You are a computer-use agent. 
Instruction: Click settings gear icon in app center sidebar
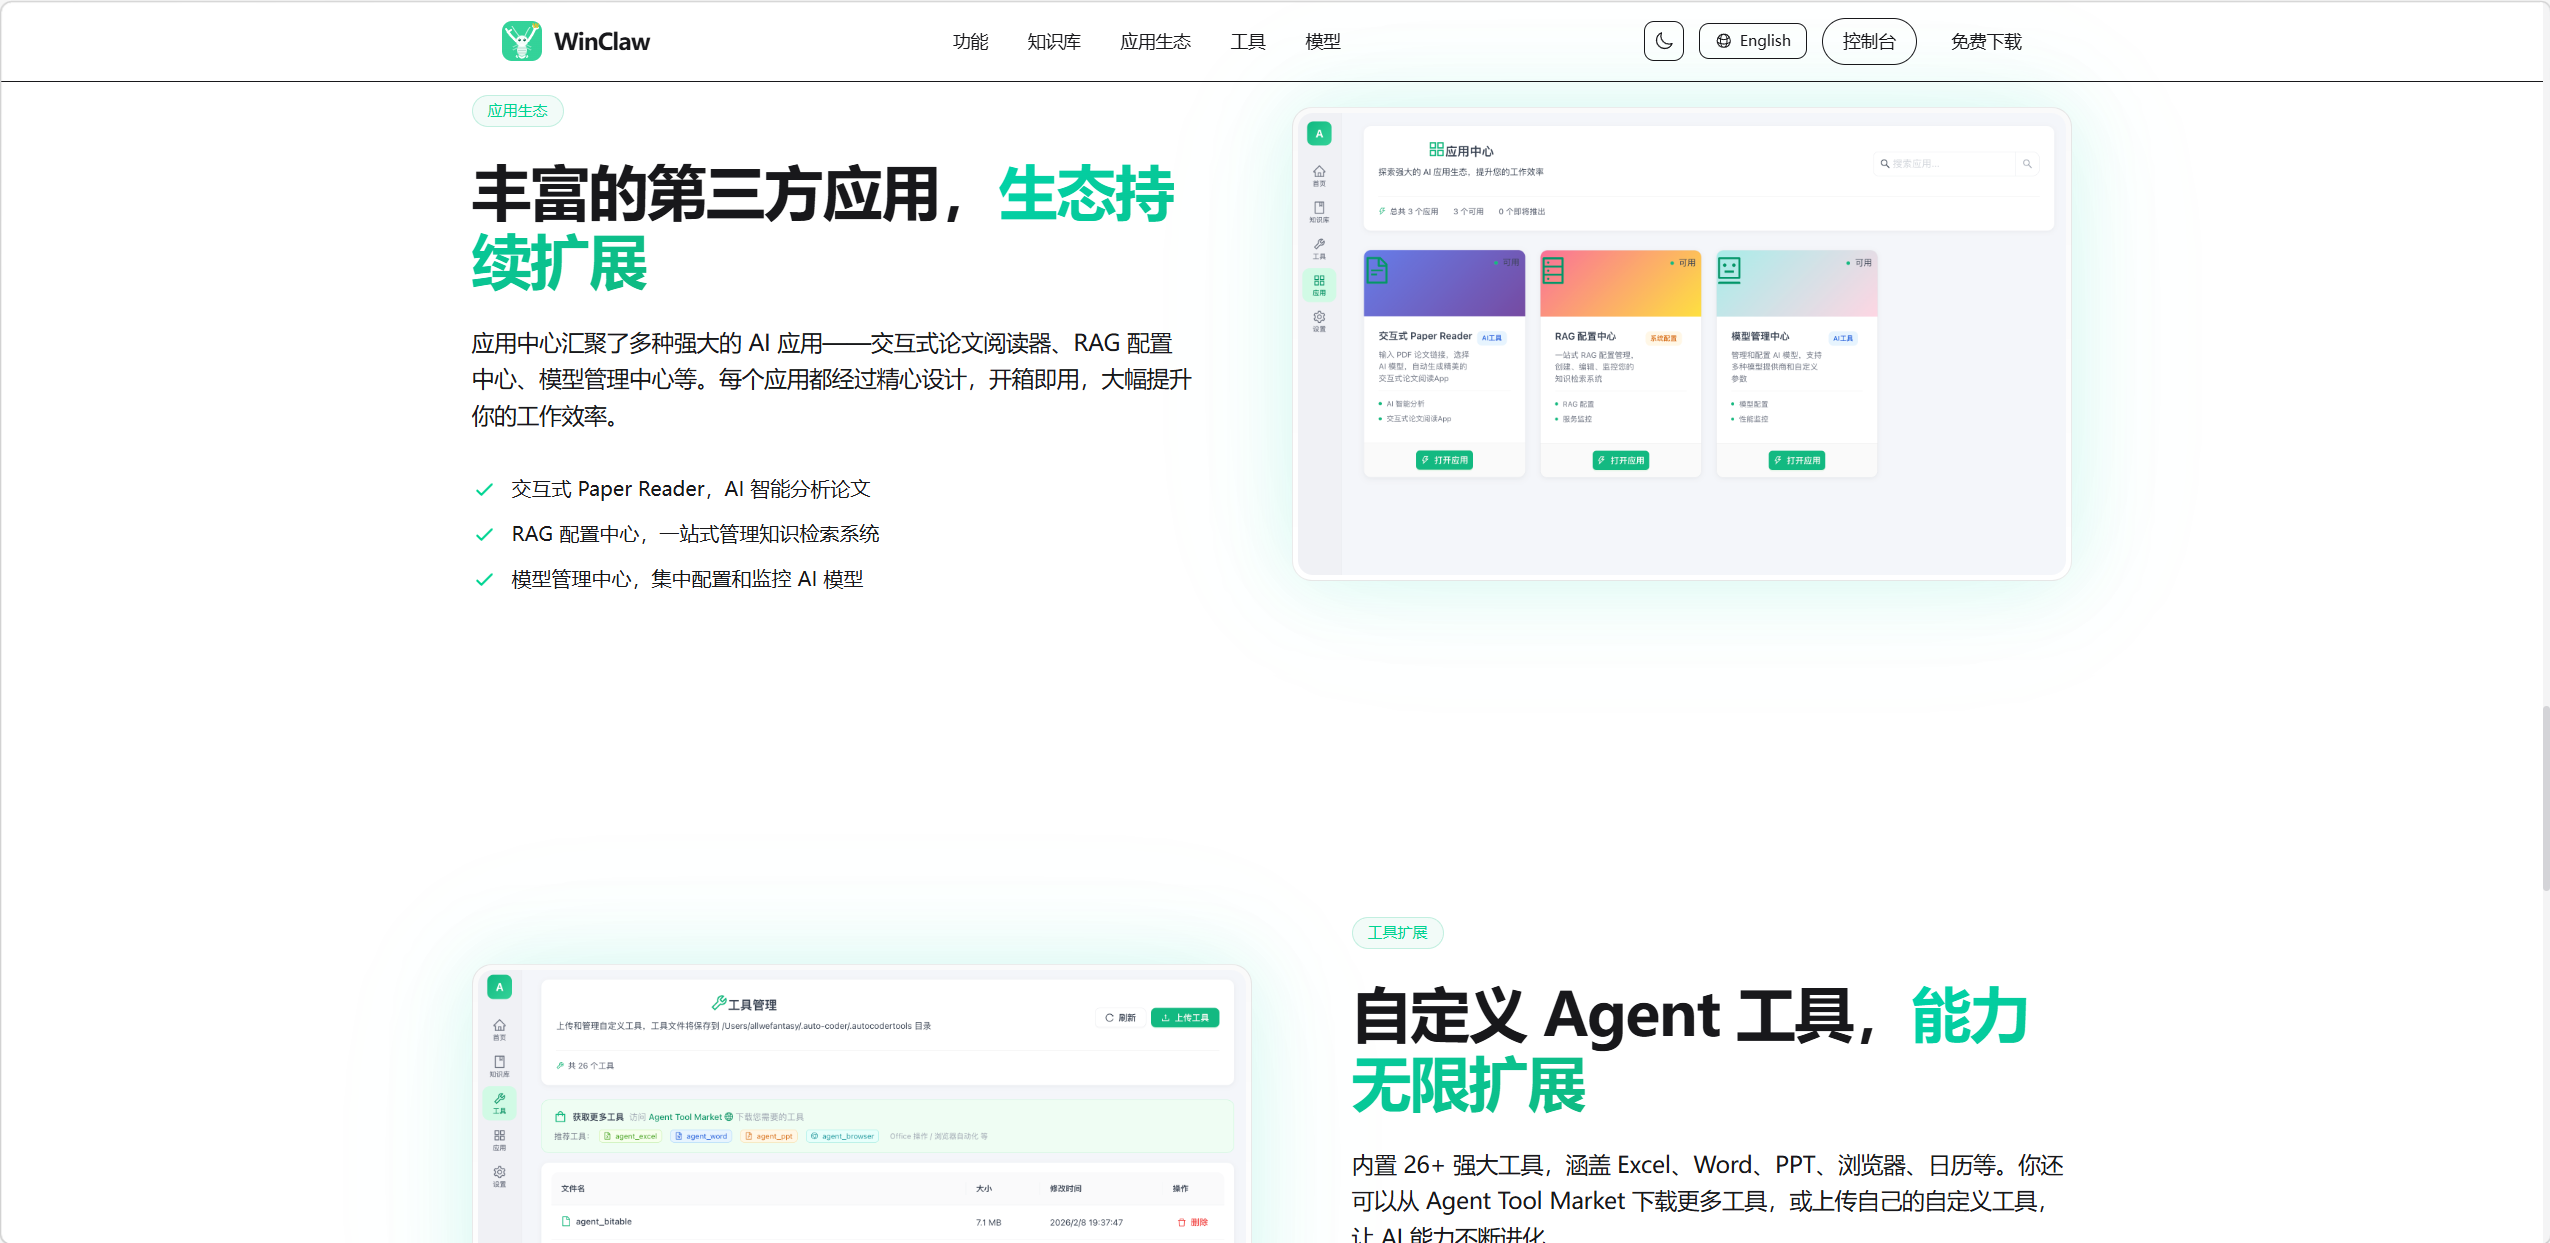coord(1319,321)
